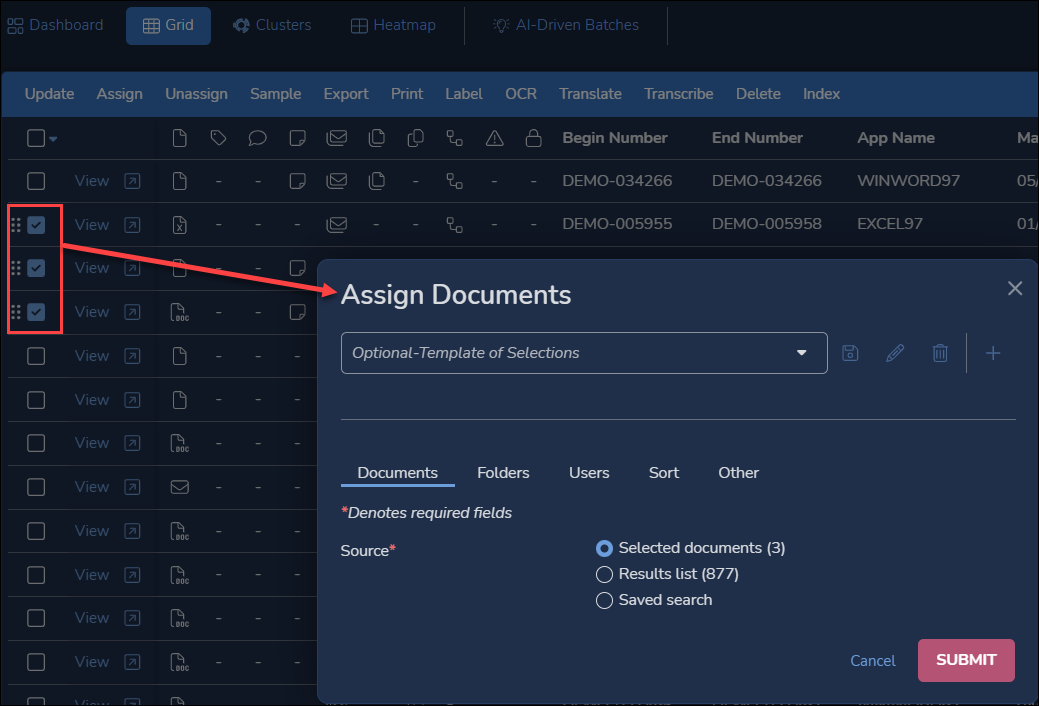This screenshot has height=706, width=1039.
Task: Click the warning triangle column header icon
Action: (494, 138)
